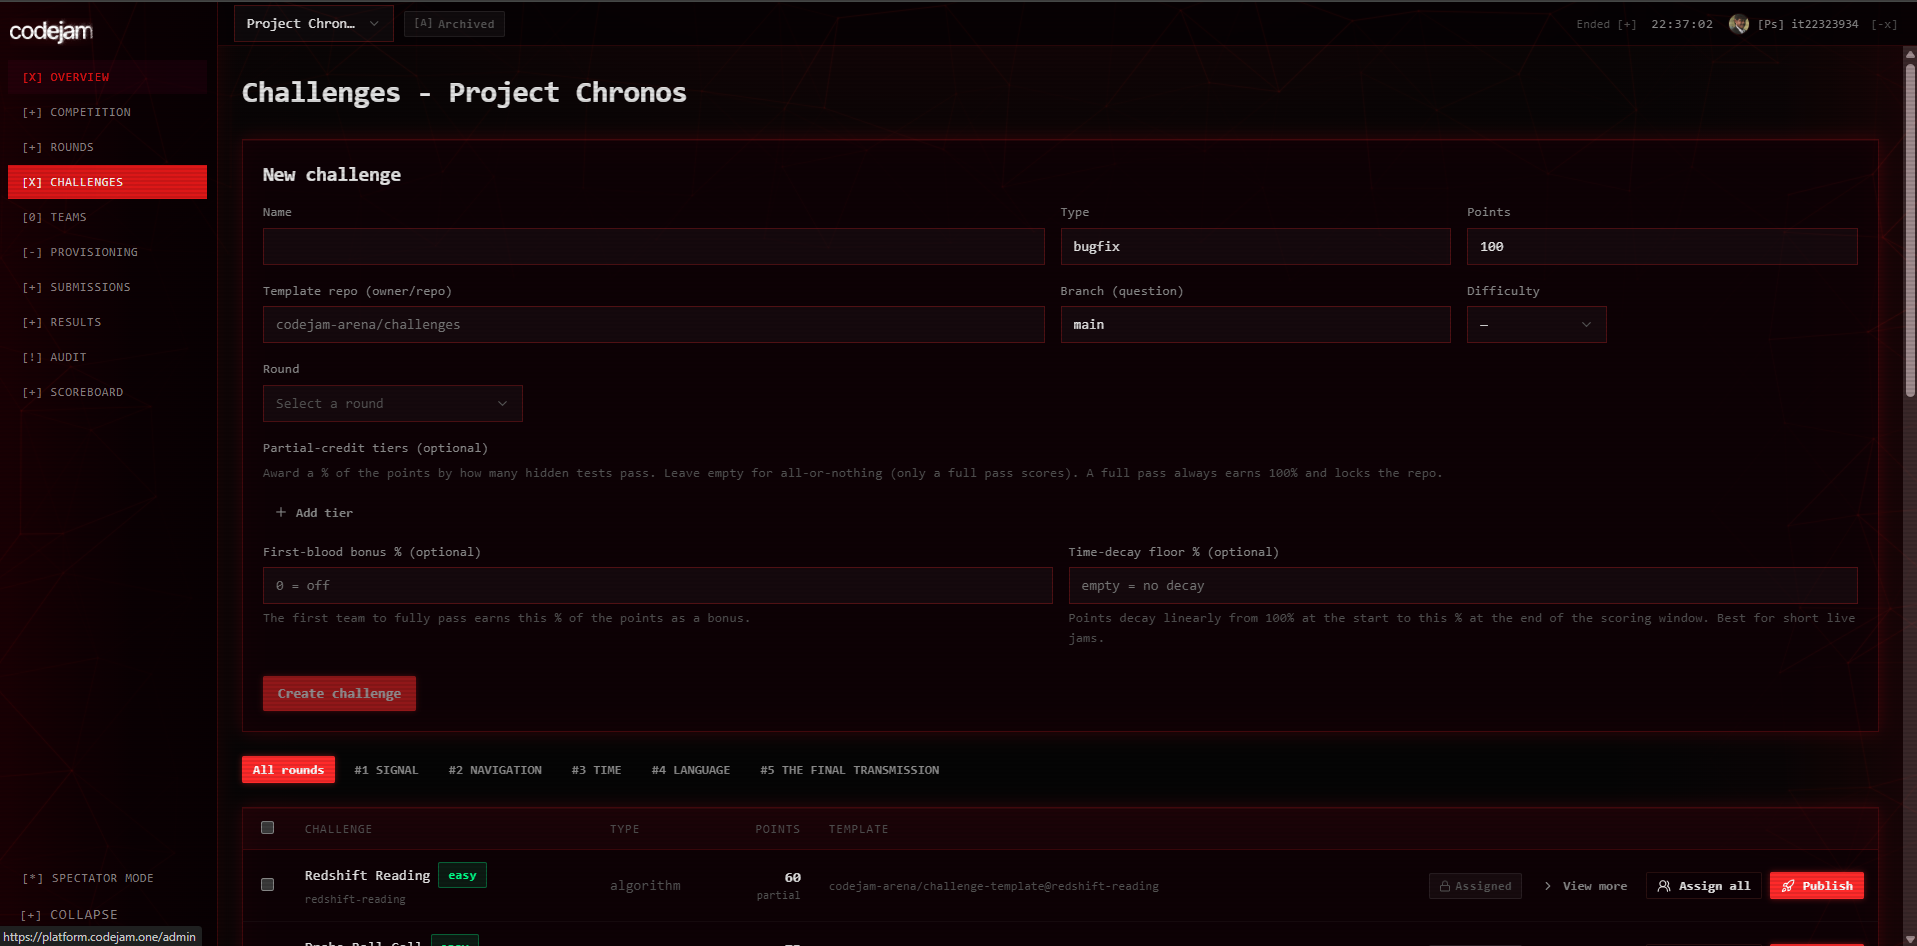
Task: Click the scrollbar down arrow
Action: [1910, 938]
